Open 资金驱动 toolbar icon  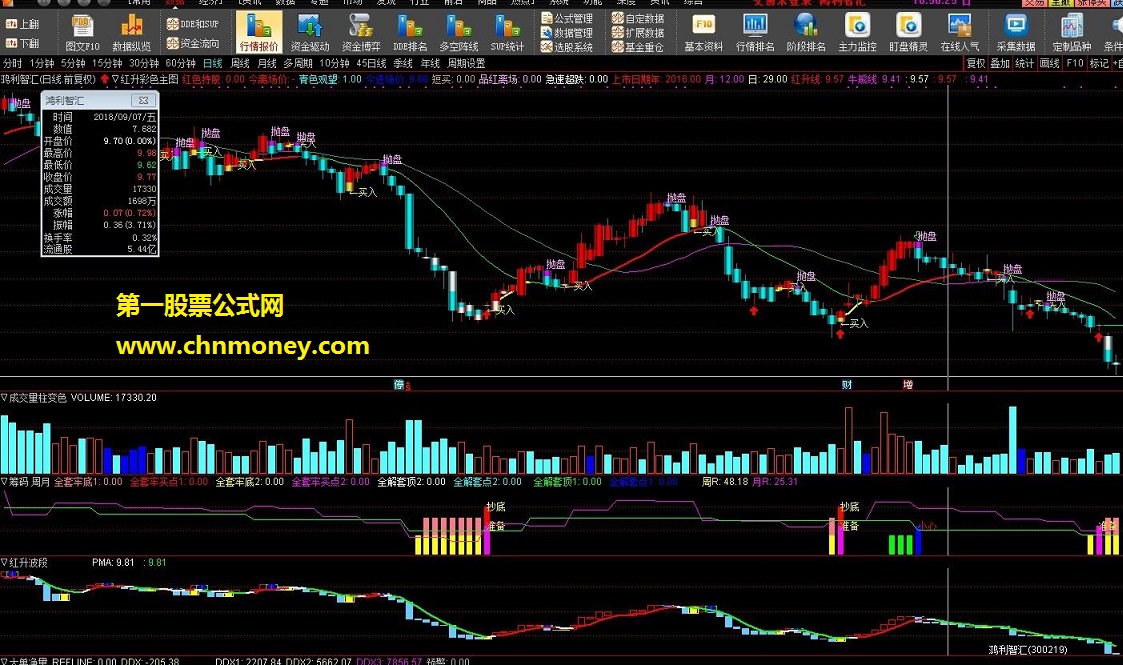pos(309,33)
